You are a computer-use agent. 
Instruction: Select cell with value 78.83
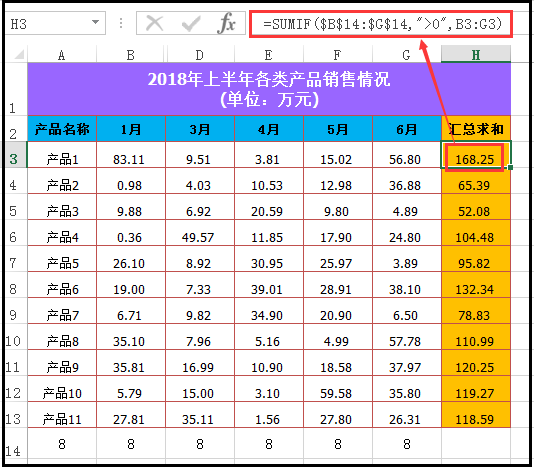point(476,311)
